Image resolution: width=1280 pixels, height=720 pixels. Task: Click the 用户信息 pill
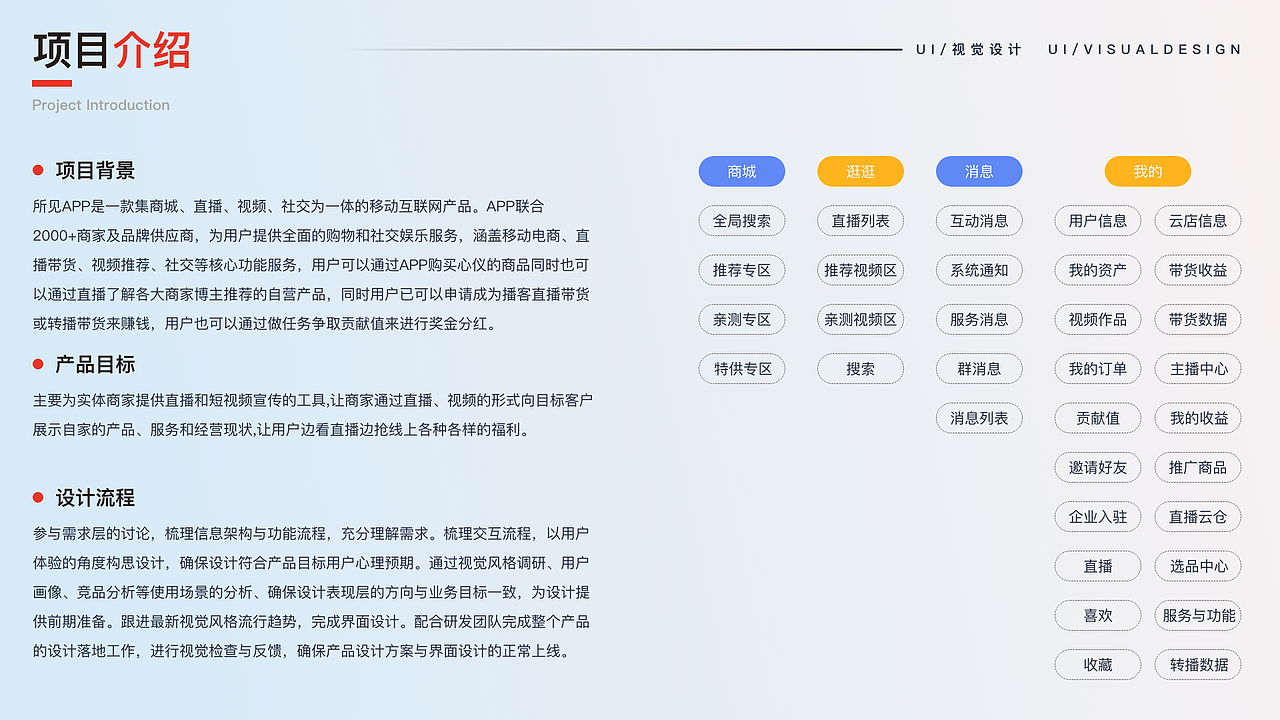click(x=1098, y=221)
